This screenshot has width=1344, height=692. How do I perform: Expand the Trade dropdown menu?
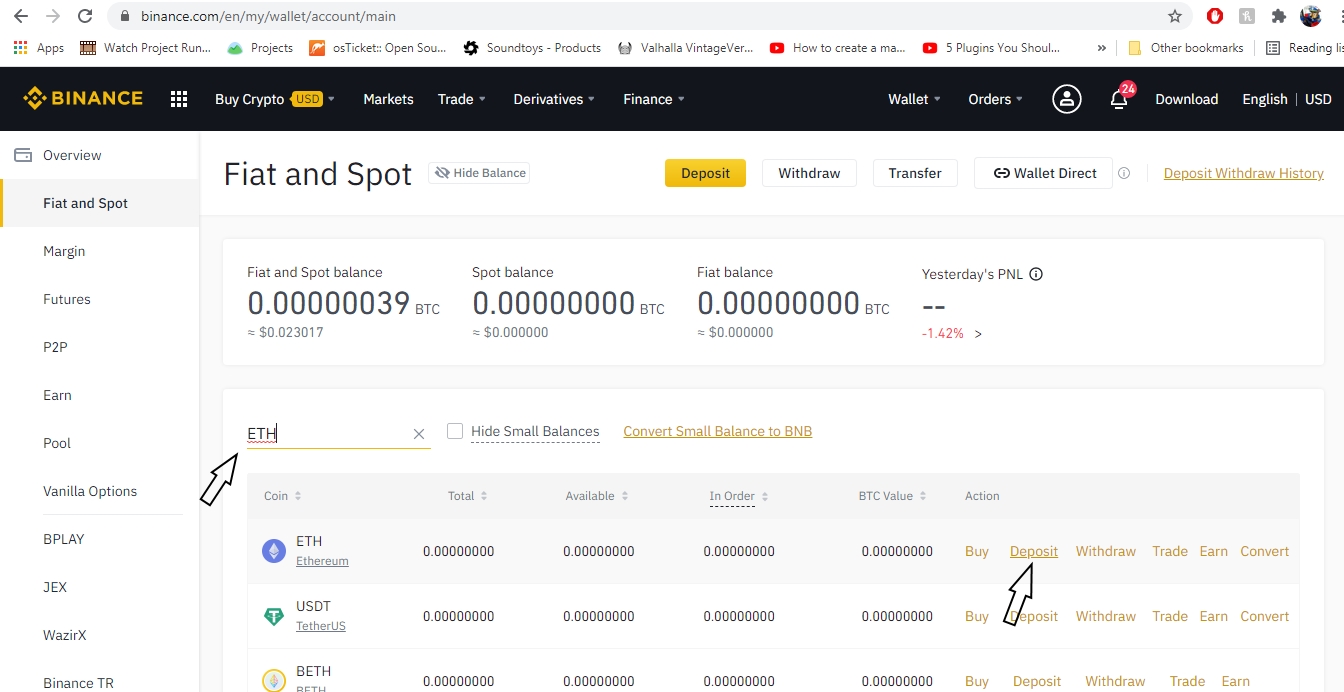[462, 99]
